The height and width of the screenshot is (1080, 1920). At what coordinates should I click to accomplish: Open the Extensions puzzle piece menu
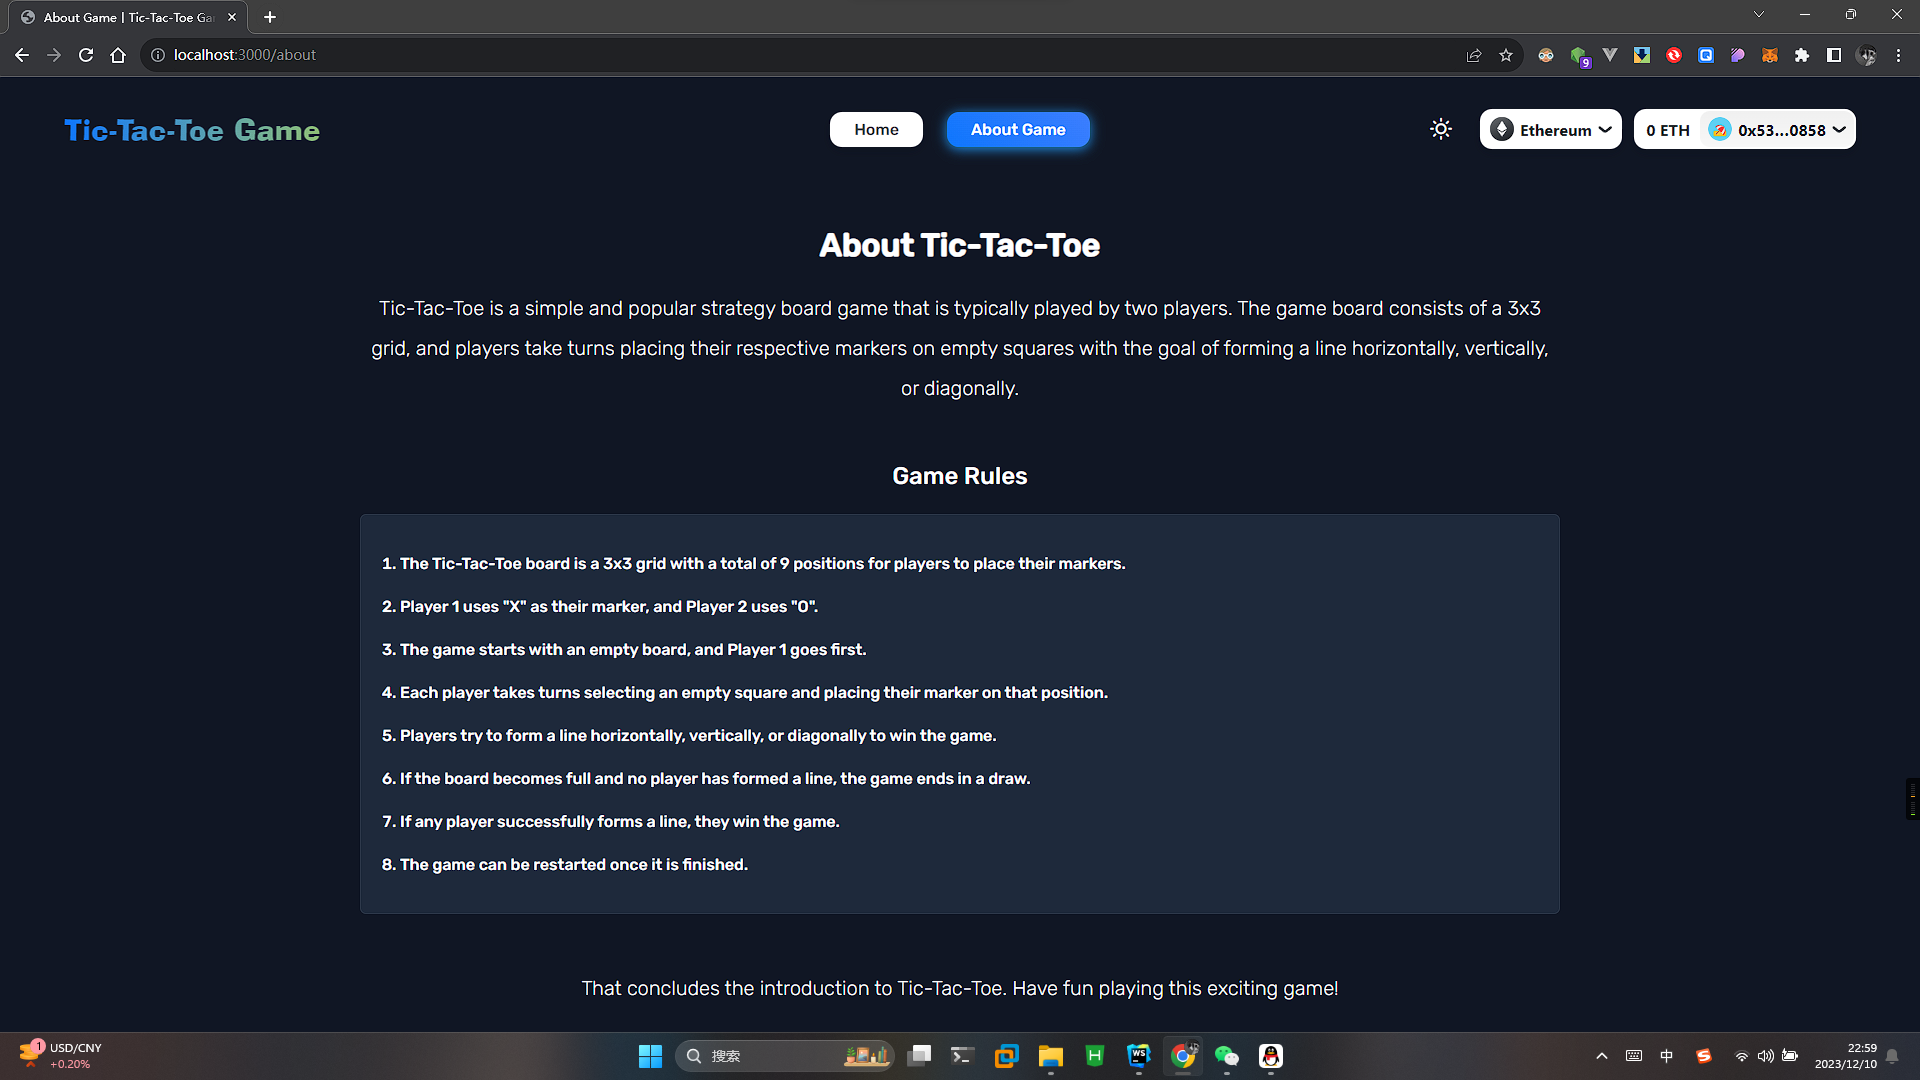point(1801,55)
